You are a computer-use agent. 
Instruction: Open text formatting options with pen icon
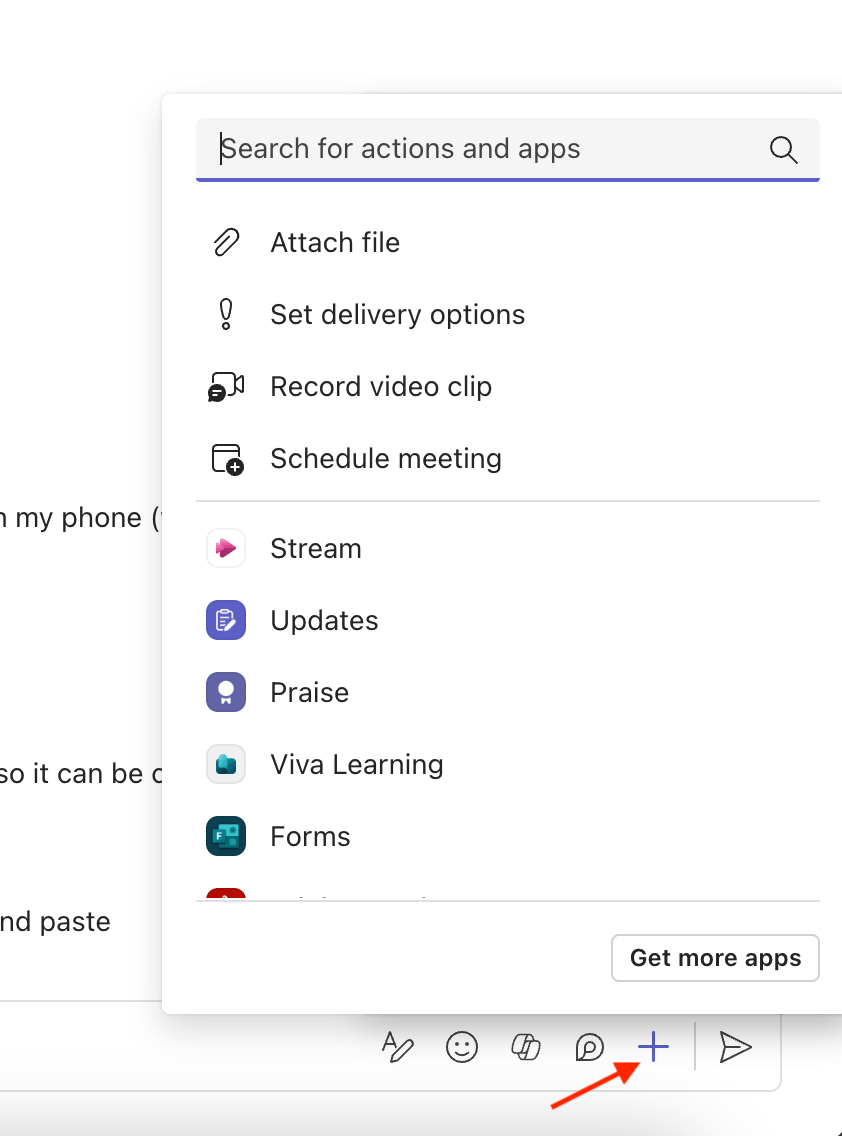point(398,1047)
